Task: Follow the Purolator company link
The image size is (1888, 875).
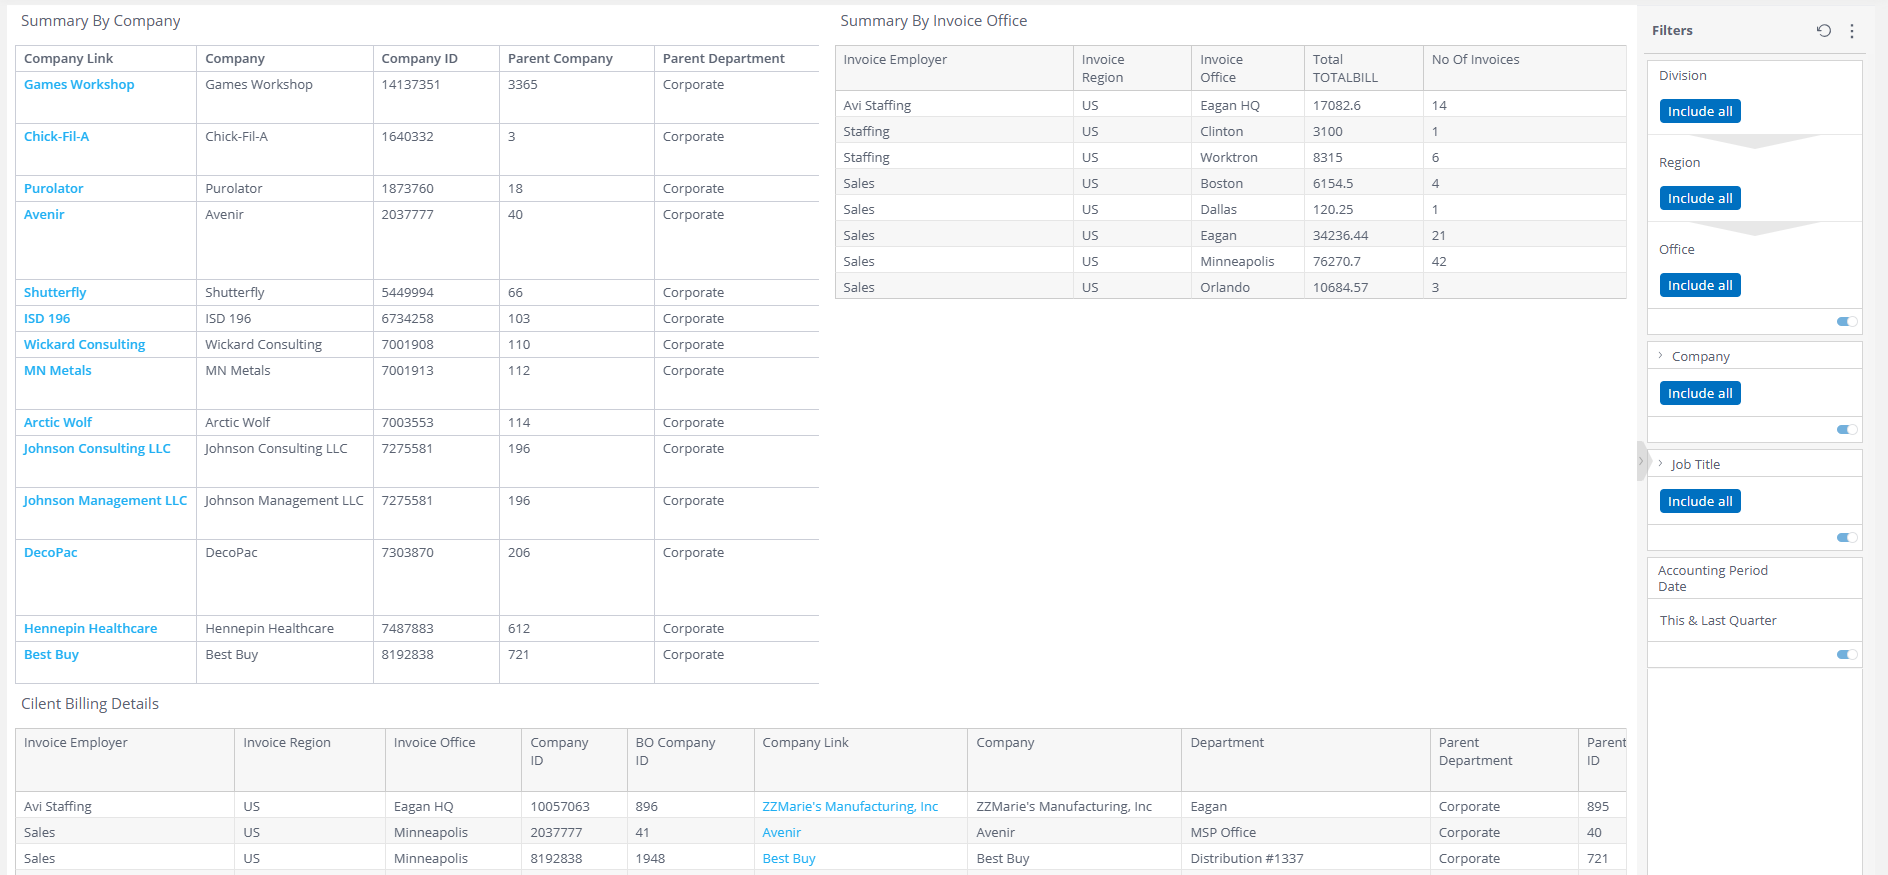Action: tap(54, 189)
